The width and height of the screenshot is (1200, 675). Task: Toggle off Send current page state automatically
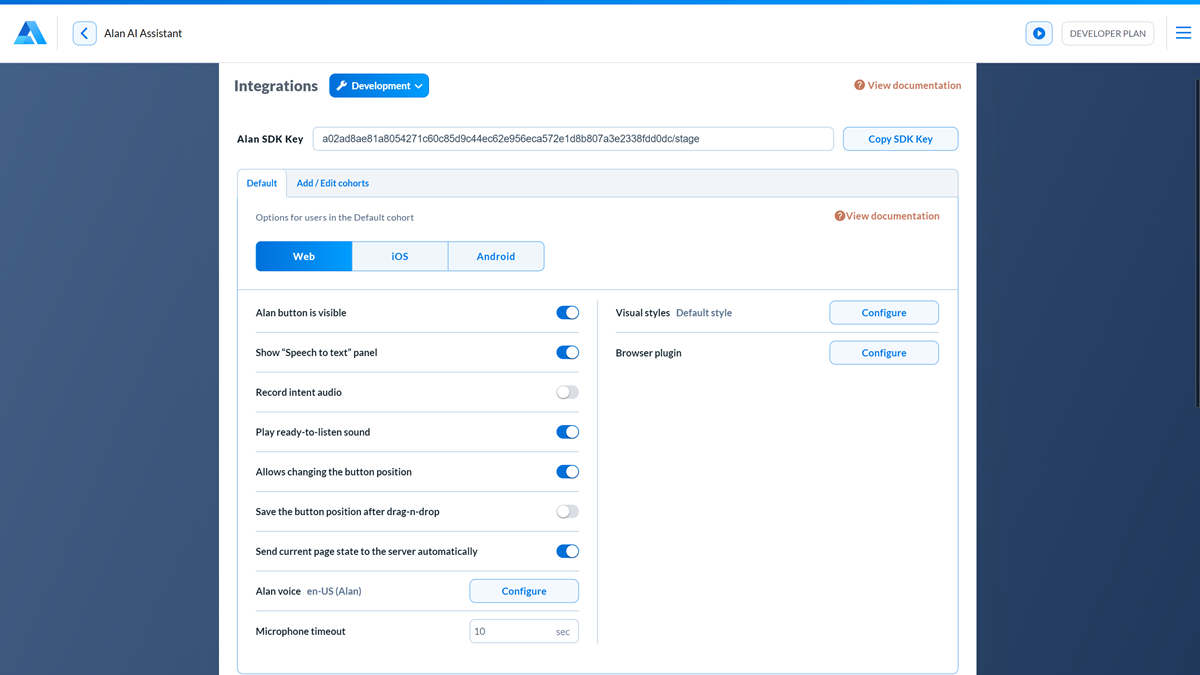click(x=567, y=551)
